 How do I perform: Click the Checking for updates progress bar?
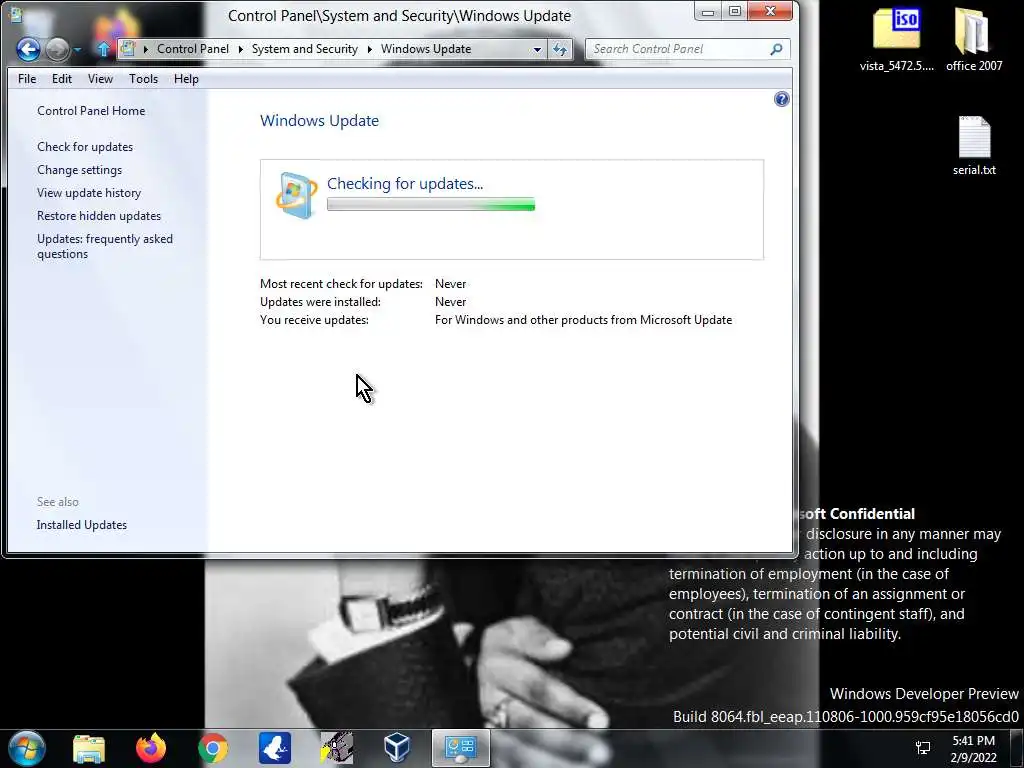tap(431, 205)
